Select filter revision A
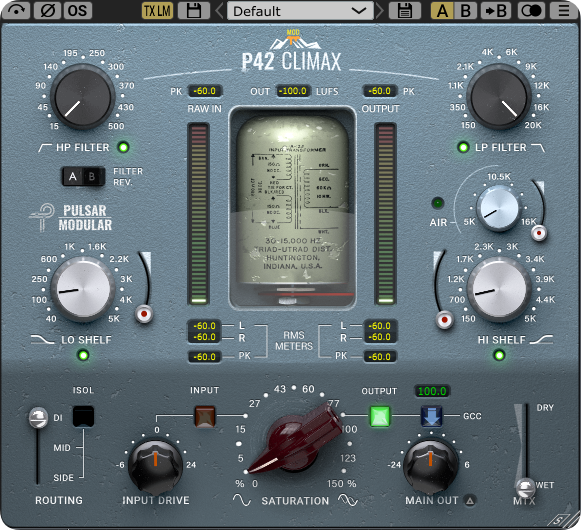The height and width of the screenshot is (530, 581). pos(73,176)
